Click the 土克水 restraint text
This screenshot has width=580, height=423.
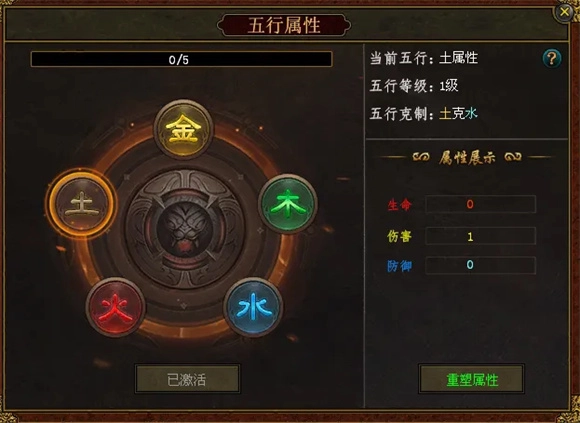458,113
